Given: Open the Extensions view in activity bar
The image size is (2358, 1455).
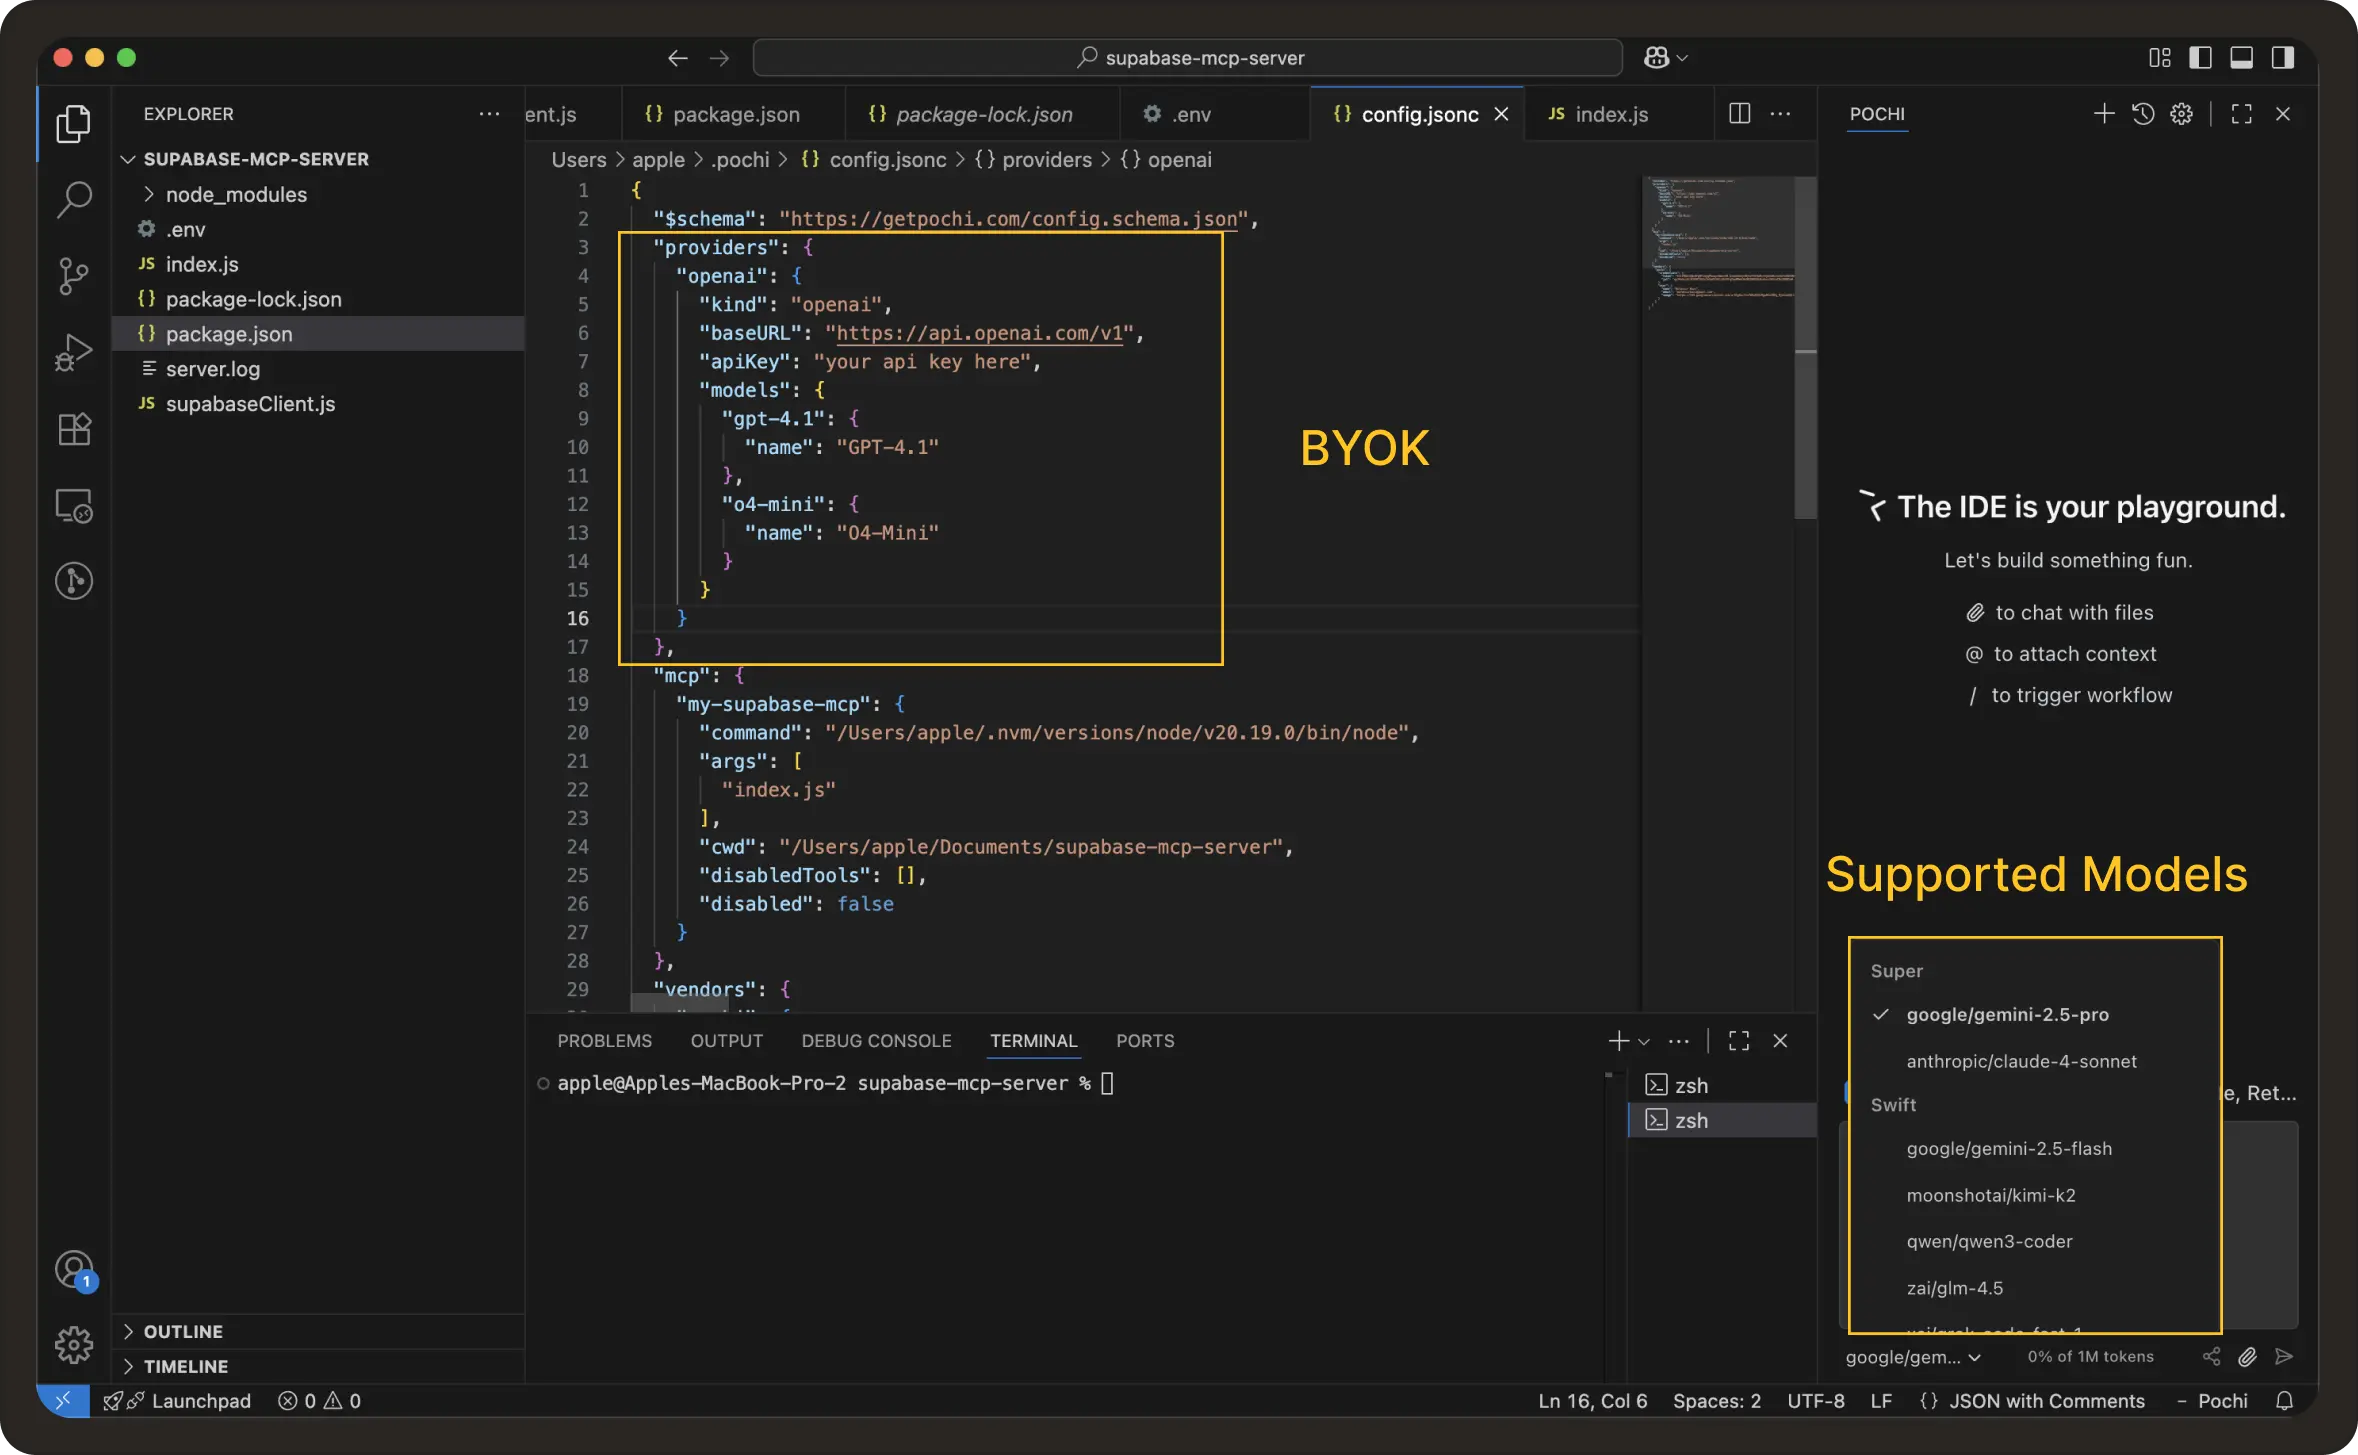Looking at the screenshot, I should 73,429.
